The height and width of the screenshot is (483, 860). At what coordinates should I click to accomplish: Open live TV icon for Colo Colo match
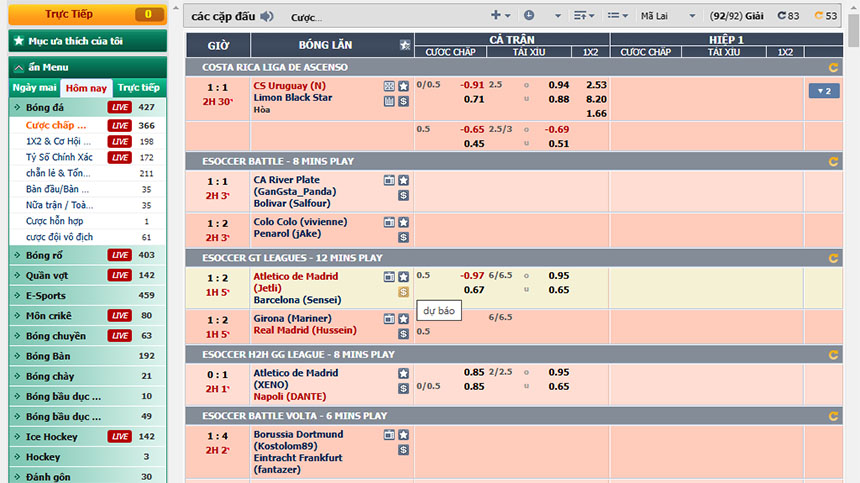click(389, 223)
